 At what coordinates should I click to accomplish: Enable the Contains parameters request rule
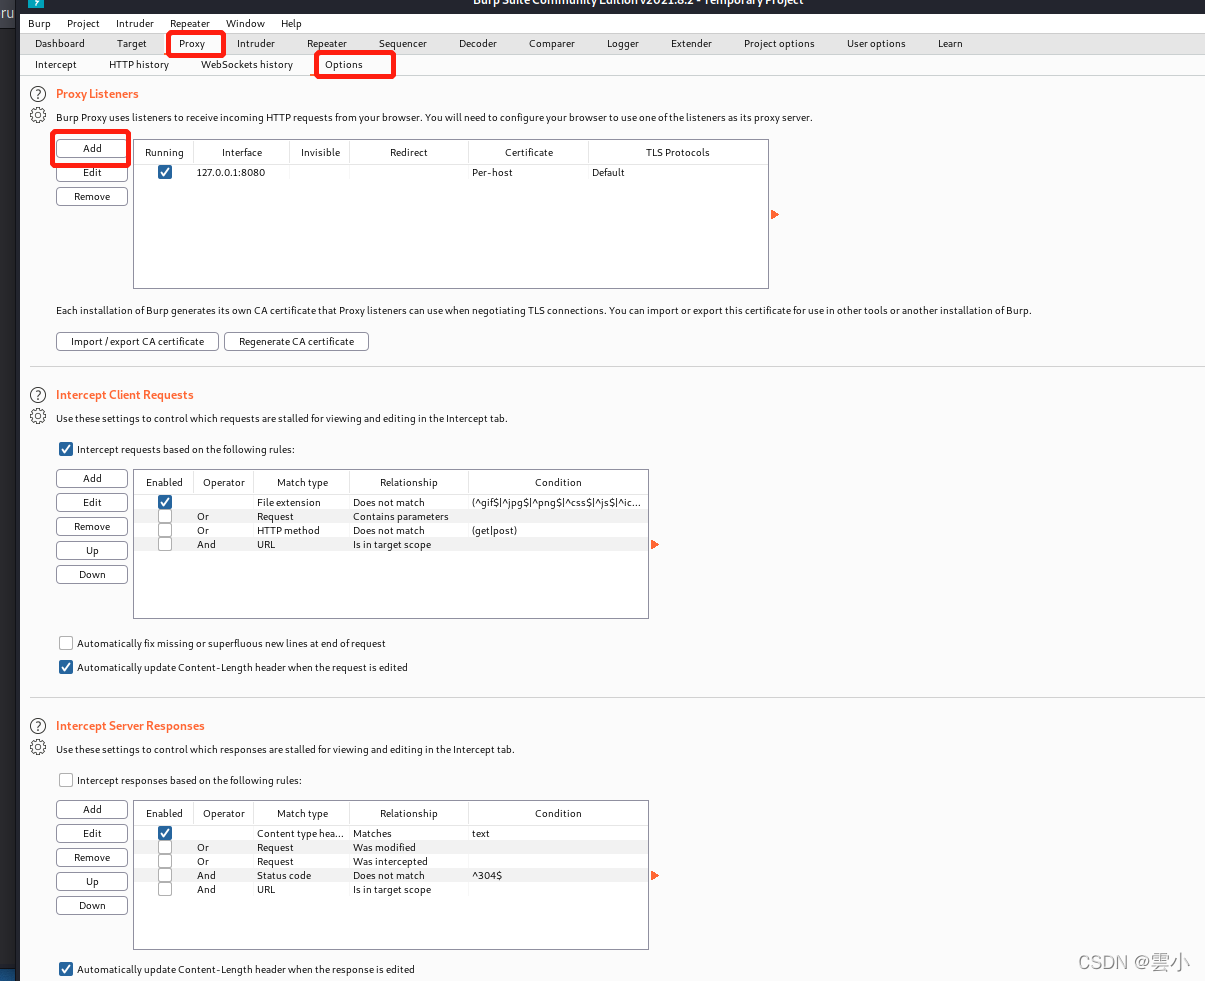pos(165,516)
